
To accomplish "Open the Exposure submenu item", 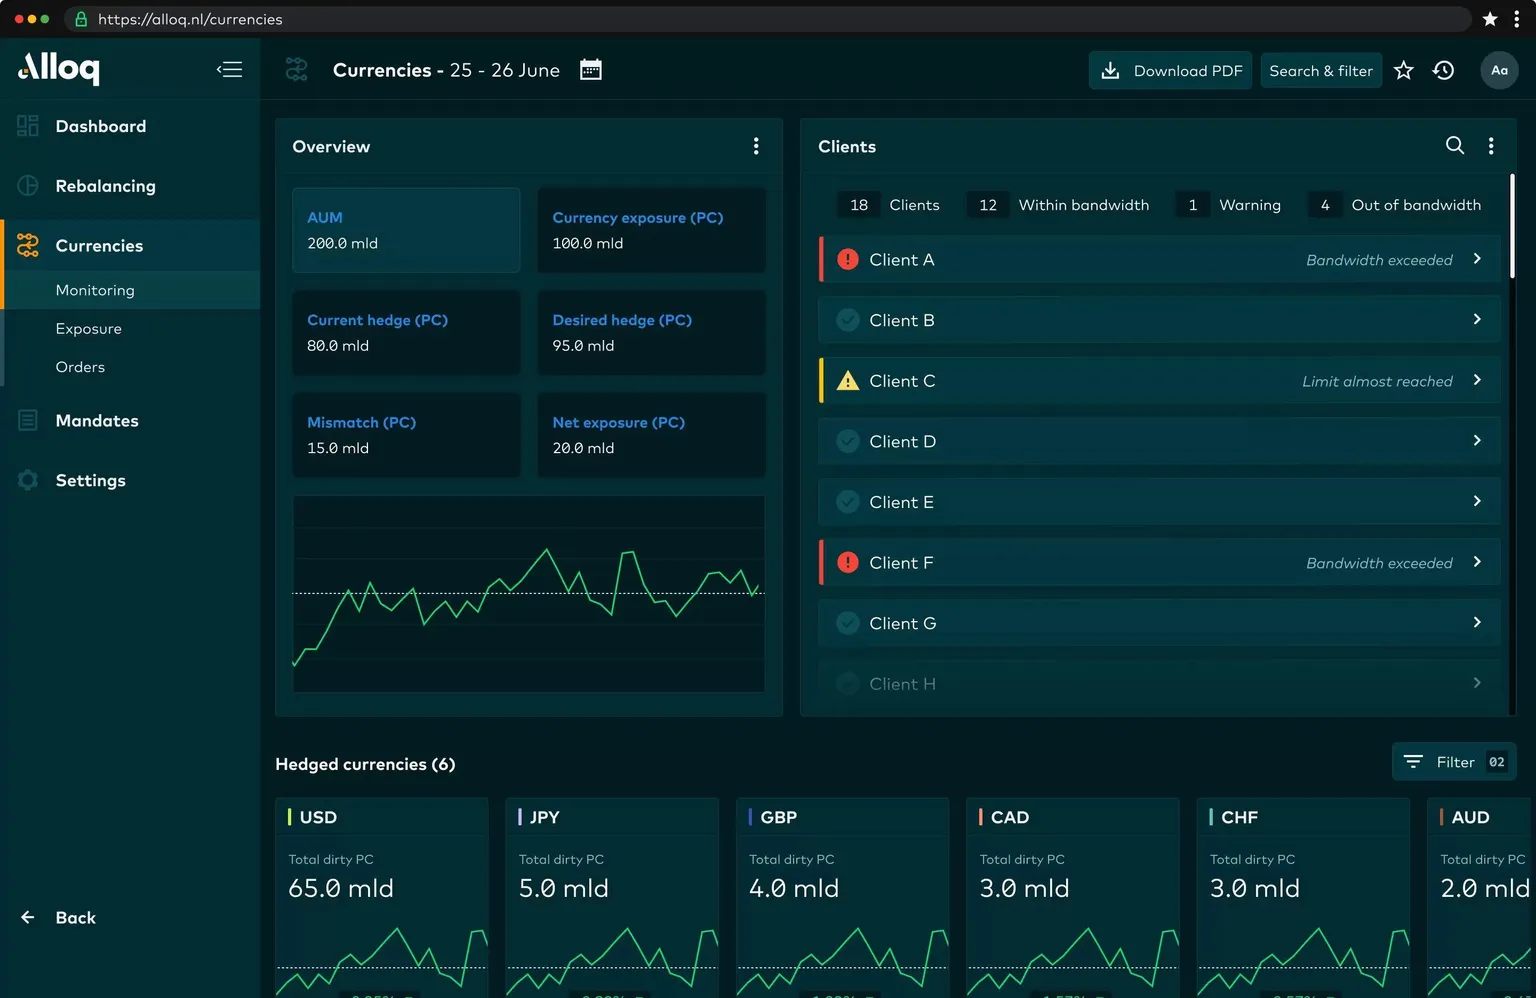I will (89, 329).
